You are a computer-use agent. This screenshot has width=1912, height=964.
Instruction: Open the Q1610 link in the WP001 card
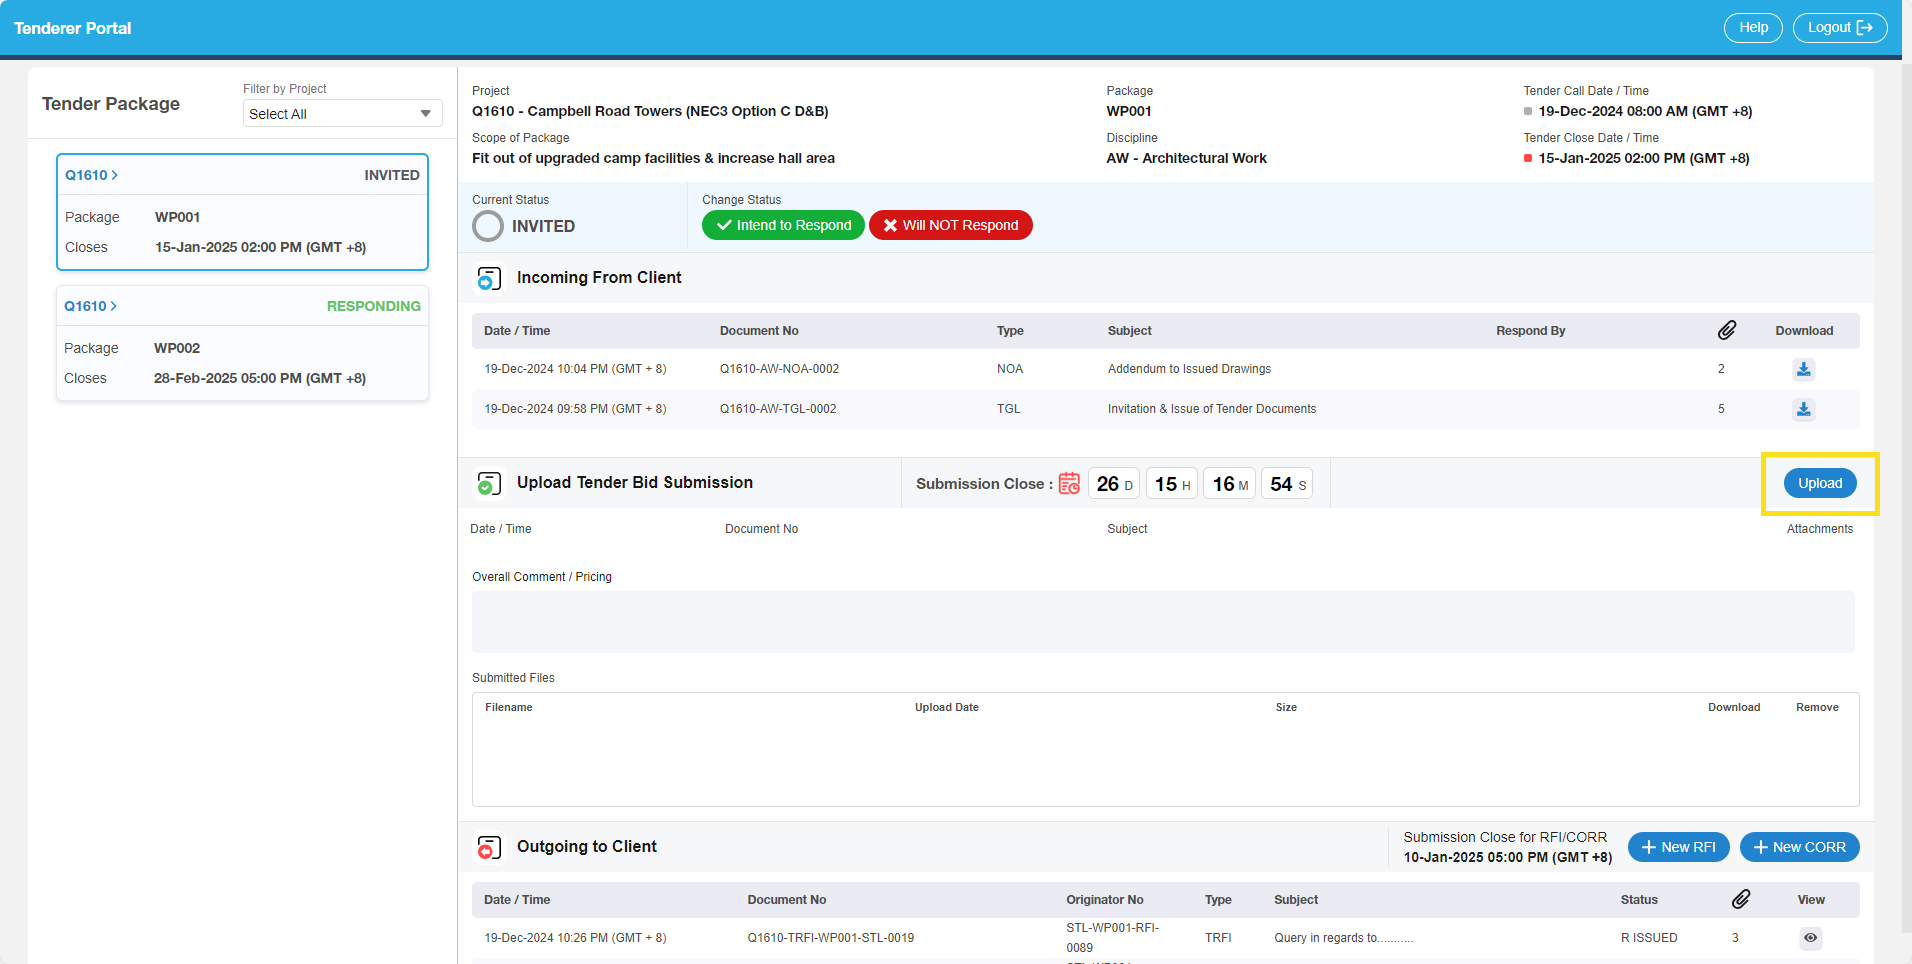pyautogui.click(x=91, y=175)
